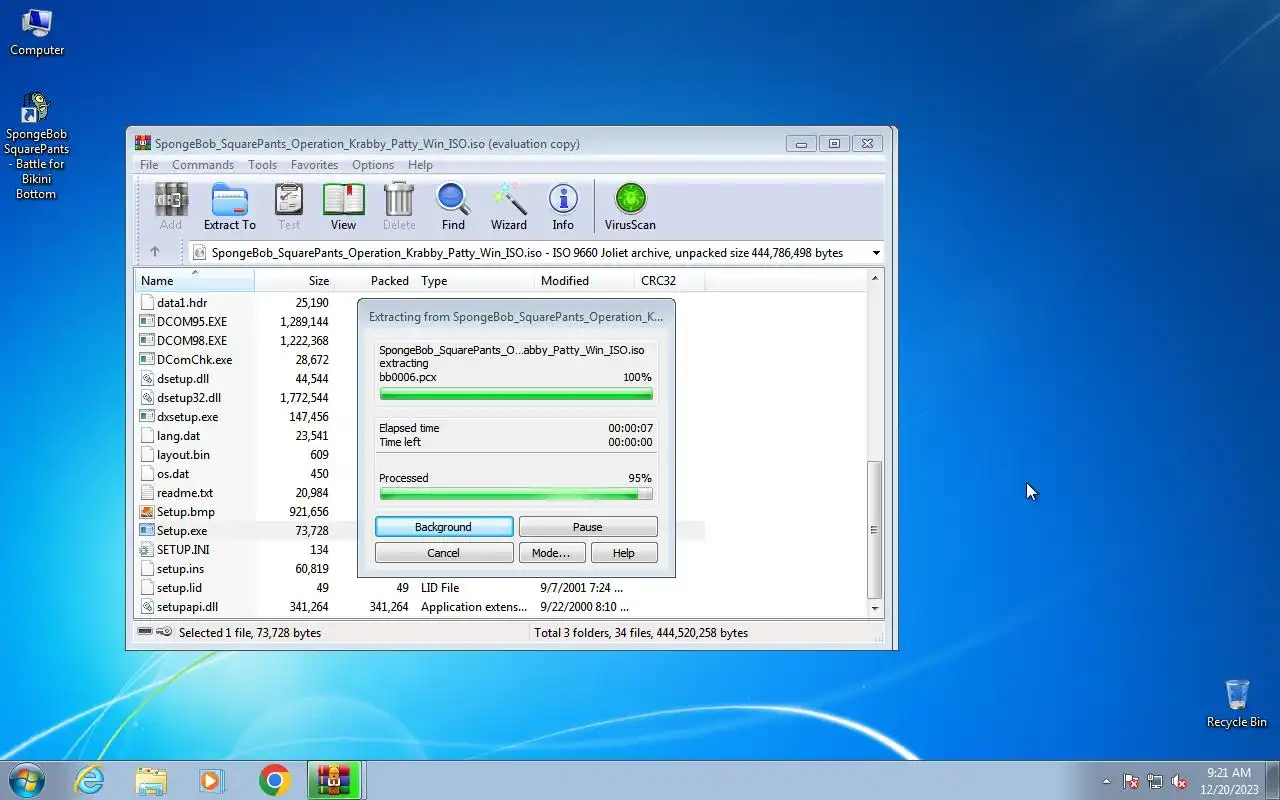Image resolution: width=1280 pixels, height=800 pixels.
Task: Open SpongeBob Battle for Bikini Bottom shortcut
Action: pos(36,146)
